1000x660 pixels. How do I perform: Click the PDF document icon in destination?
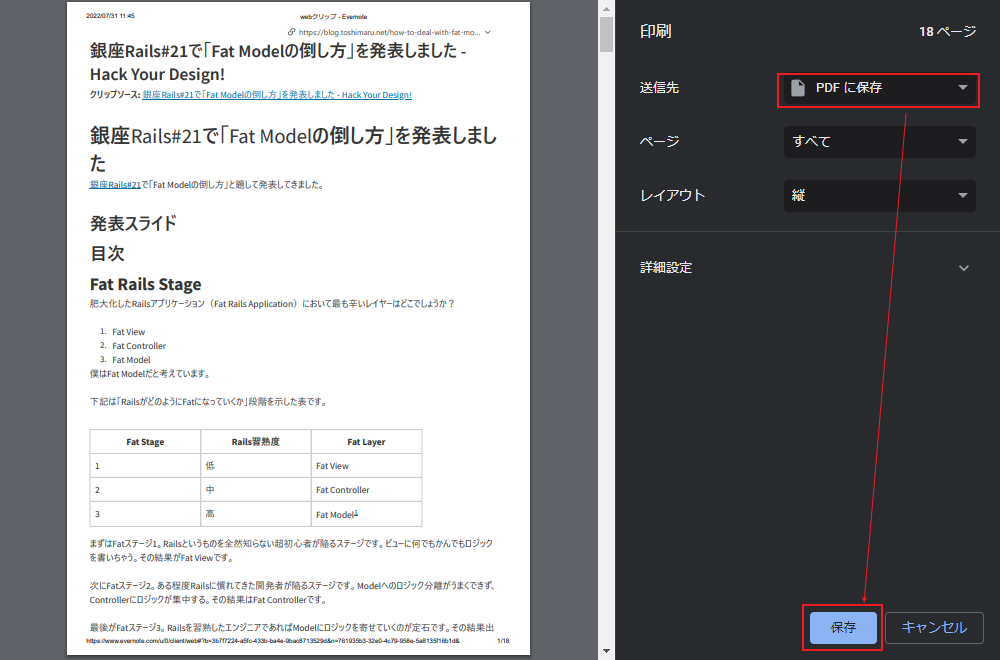pos(798,88)
